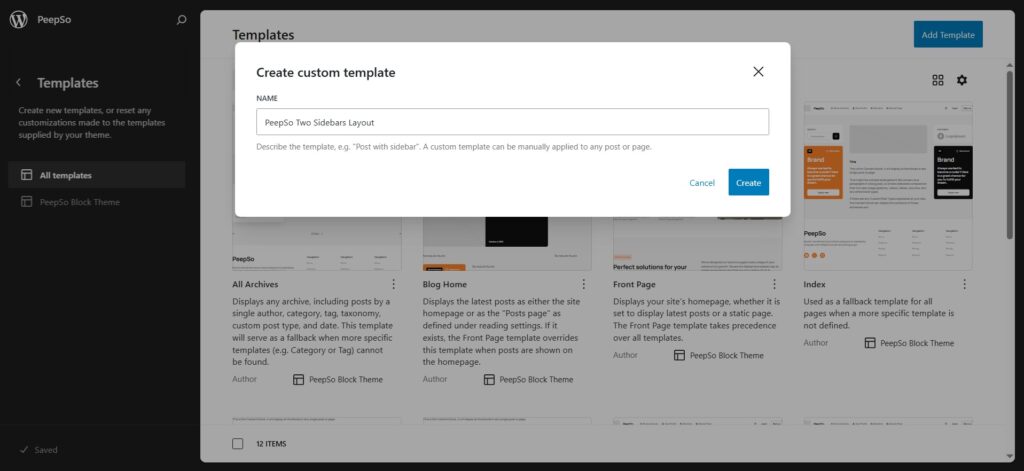
Task: Click Cancel in the dialog
Action: 702,182
